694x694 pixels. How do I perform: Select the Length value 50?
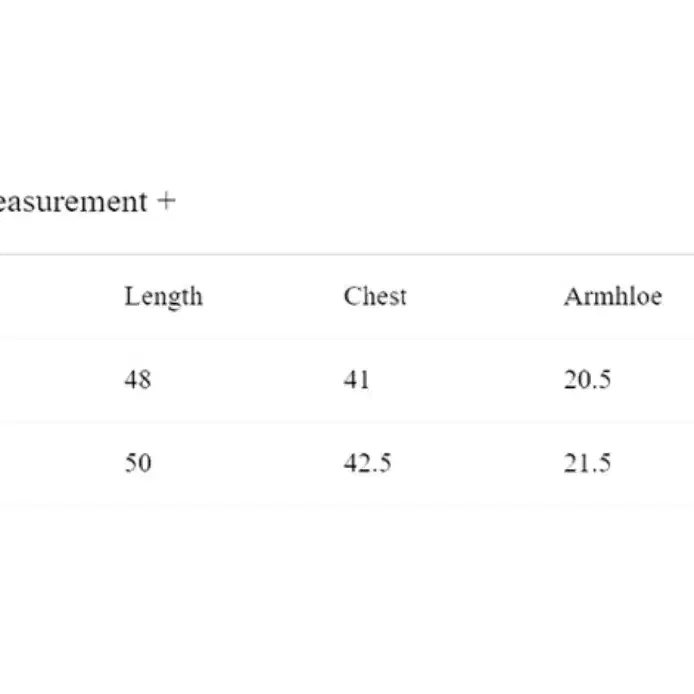click(138, 463)
